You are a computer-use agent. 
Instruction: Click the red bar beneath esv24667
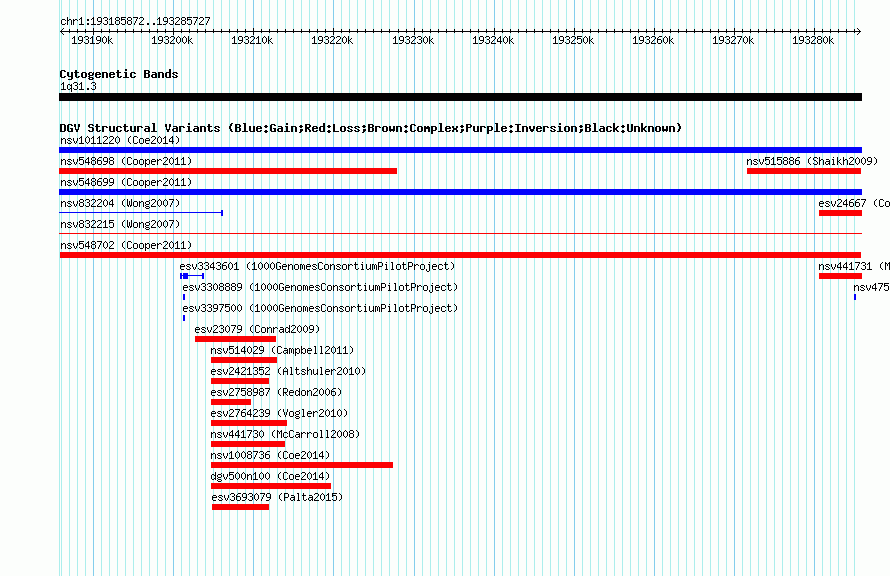point(840,213)
